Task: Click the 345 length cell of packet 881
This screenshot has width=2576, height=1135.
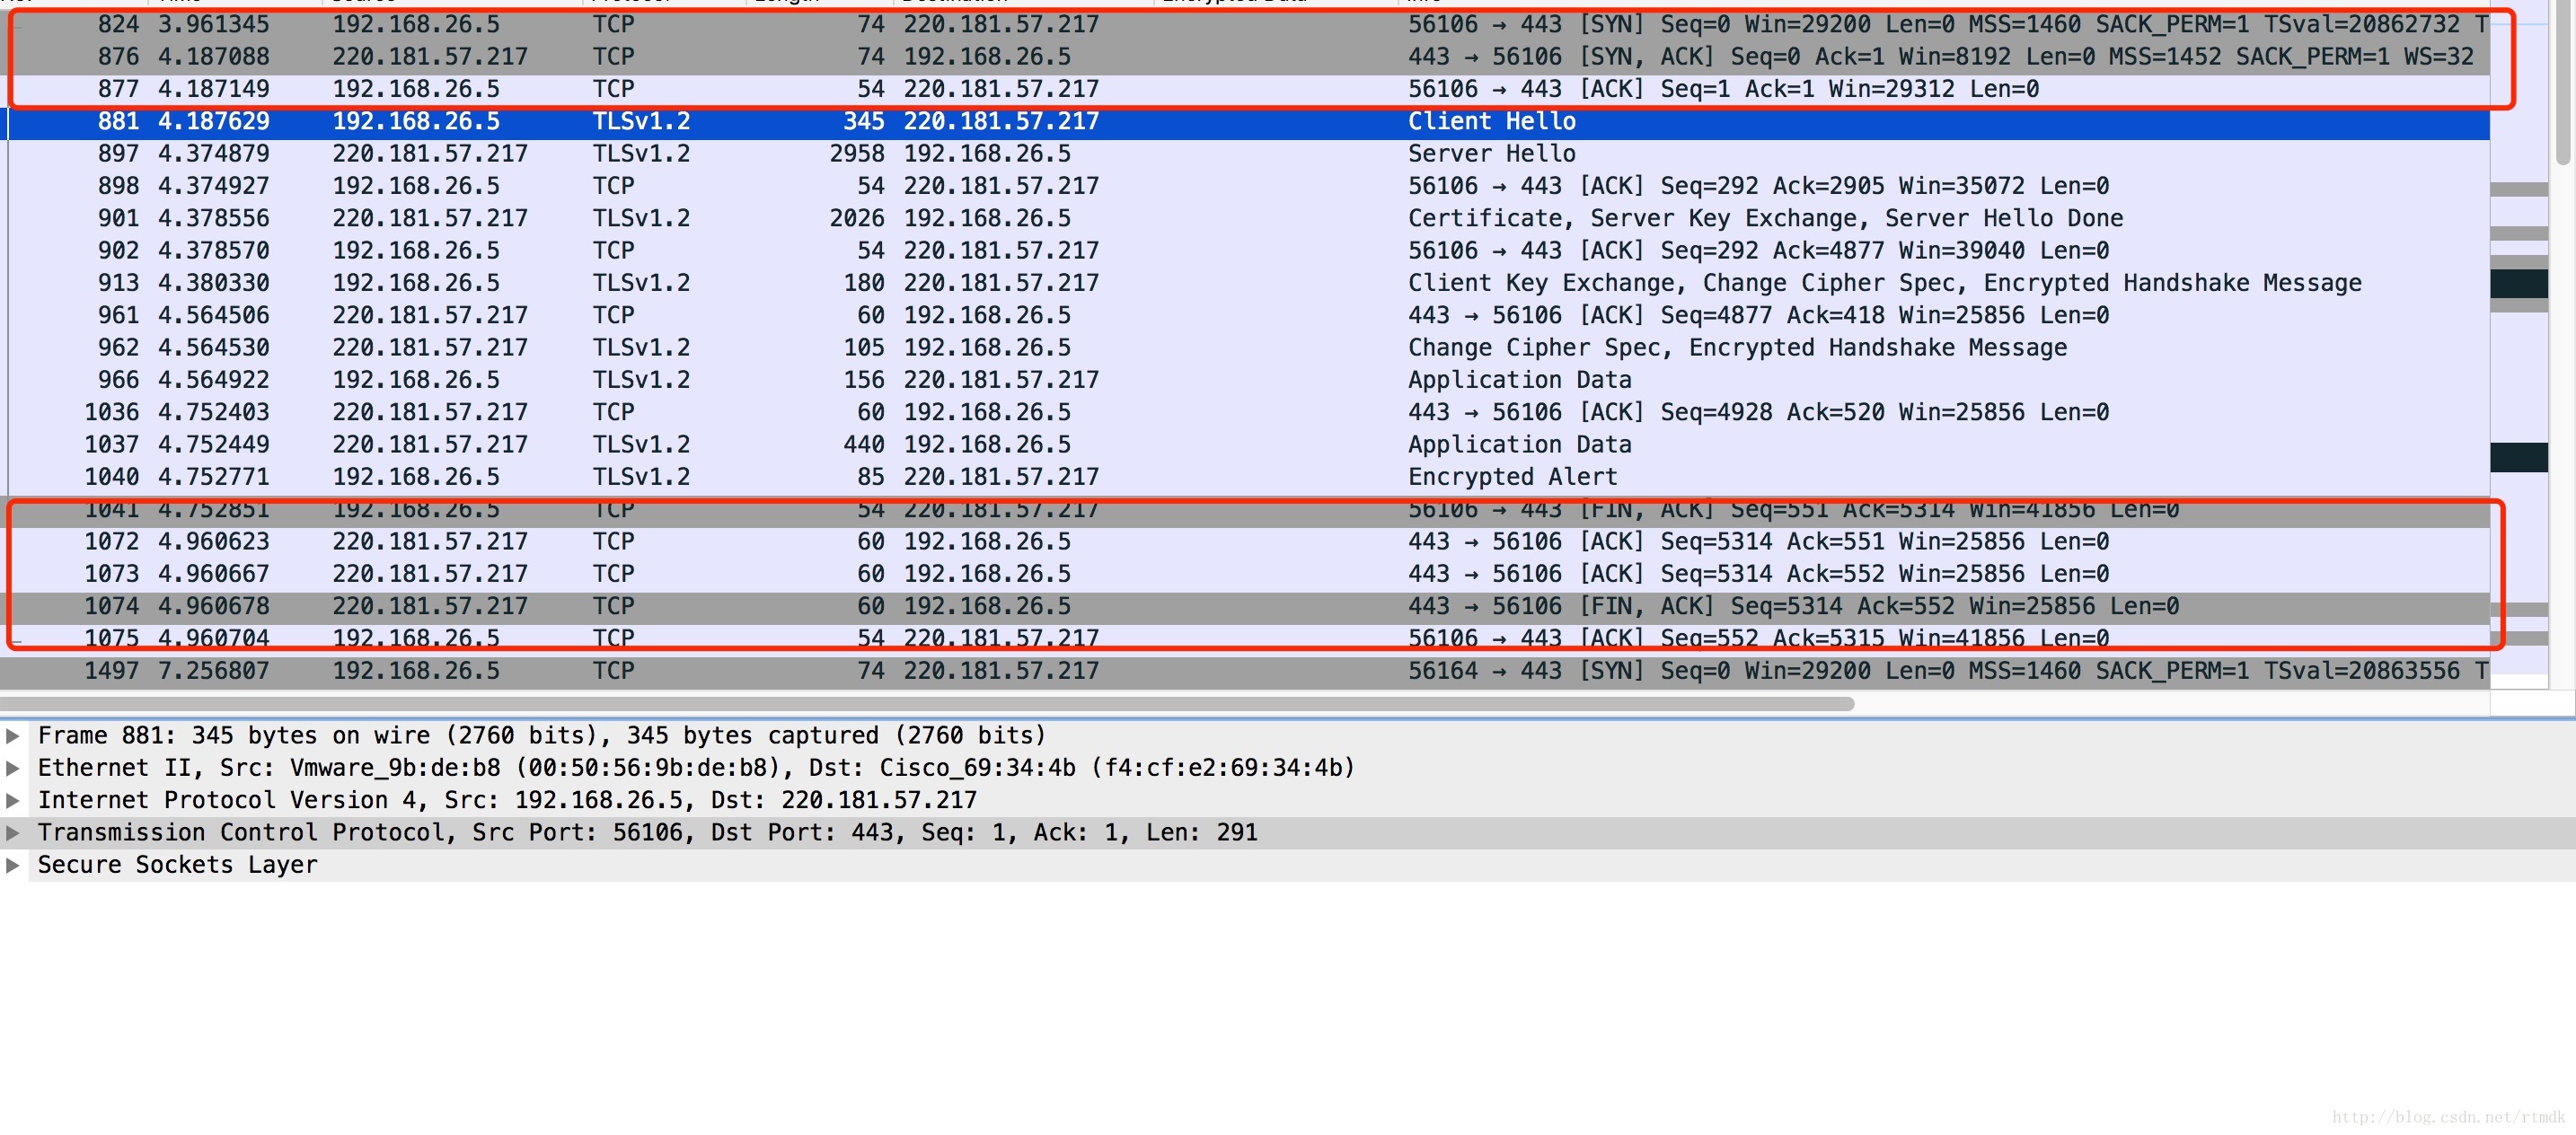Action: tap(864, 122)
